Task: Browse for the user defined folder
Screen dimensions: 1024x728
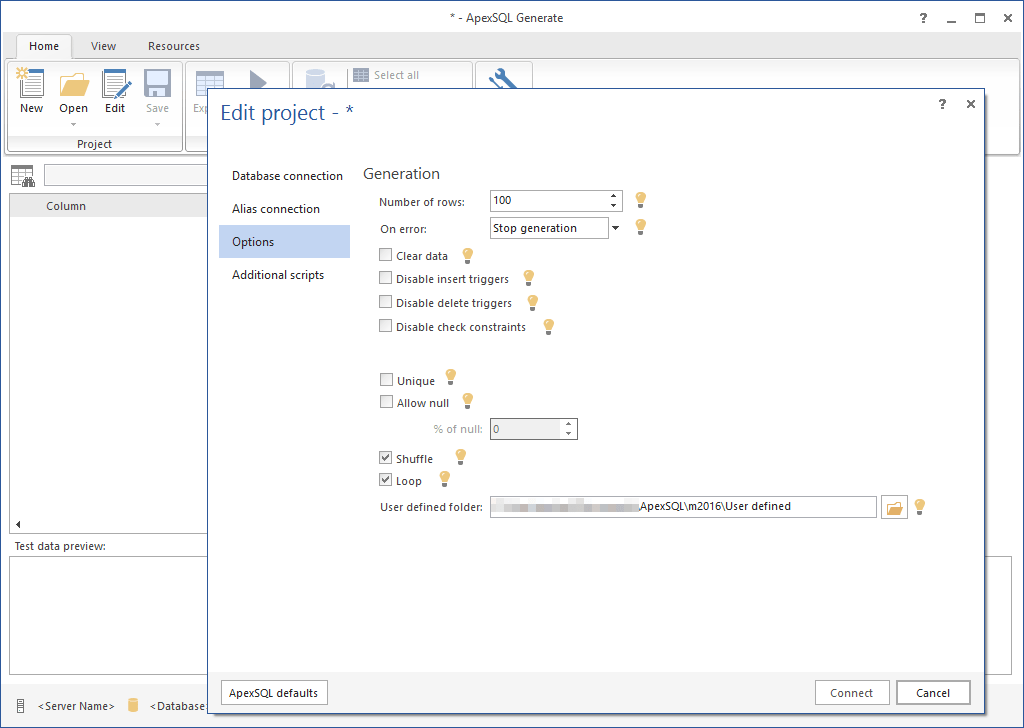Action: pos(894,507)
